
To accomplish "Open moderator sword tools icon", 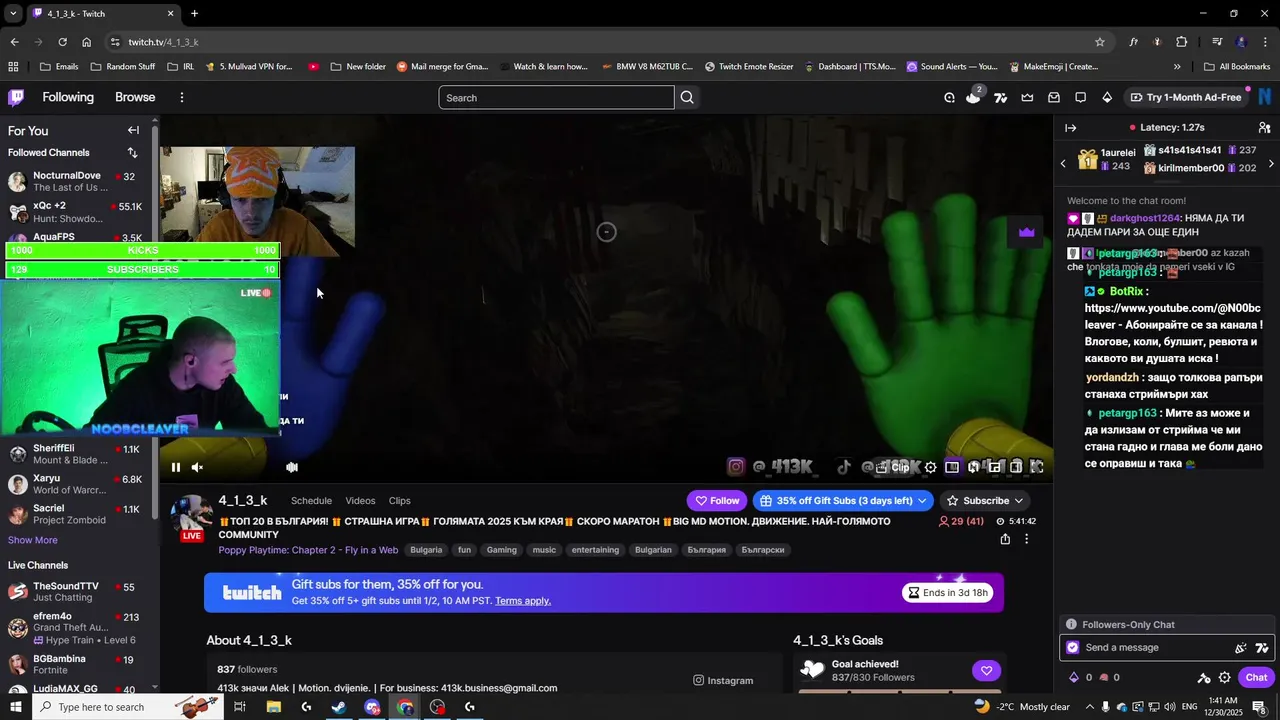I will pos(1204,677).
